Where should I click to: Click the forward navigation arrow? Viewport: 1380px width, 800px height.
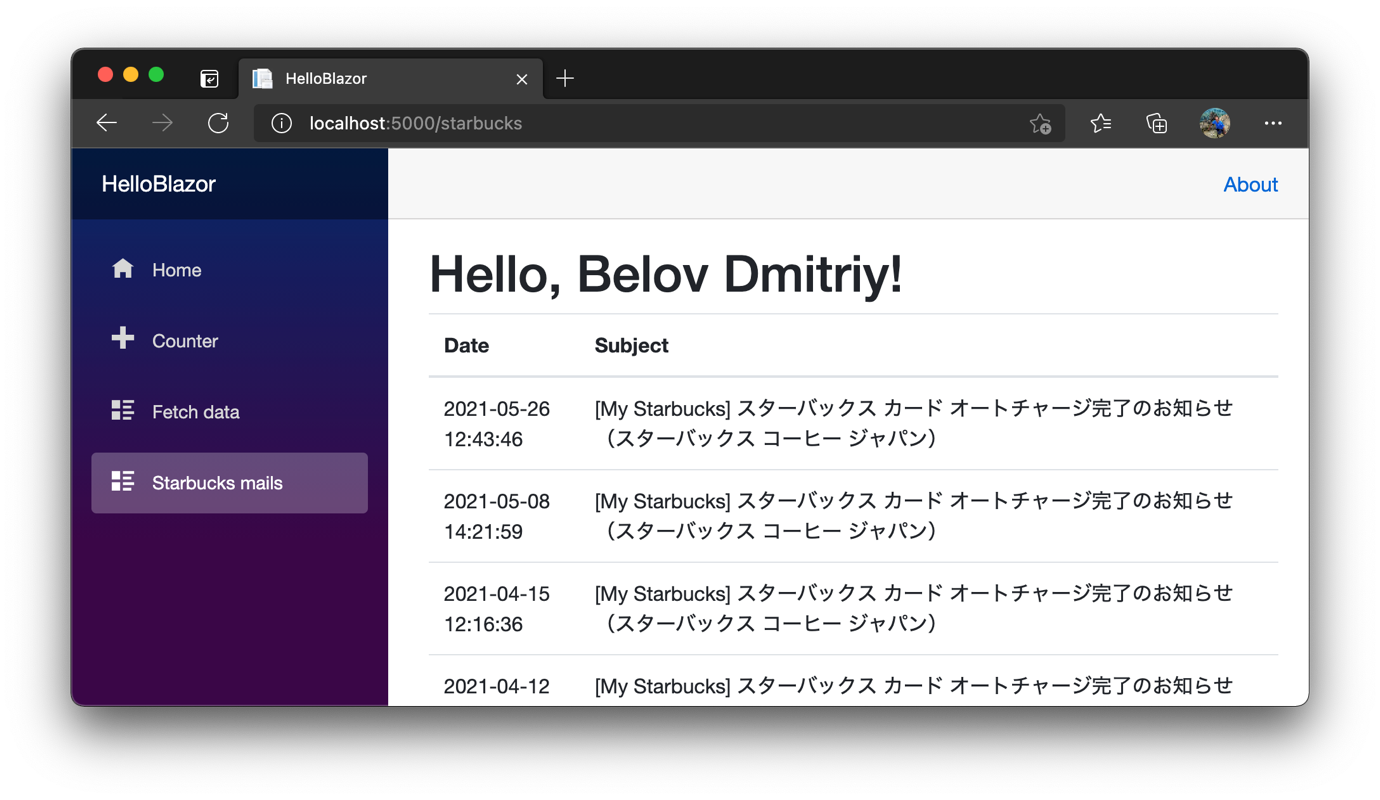[x=162, y=123]
